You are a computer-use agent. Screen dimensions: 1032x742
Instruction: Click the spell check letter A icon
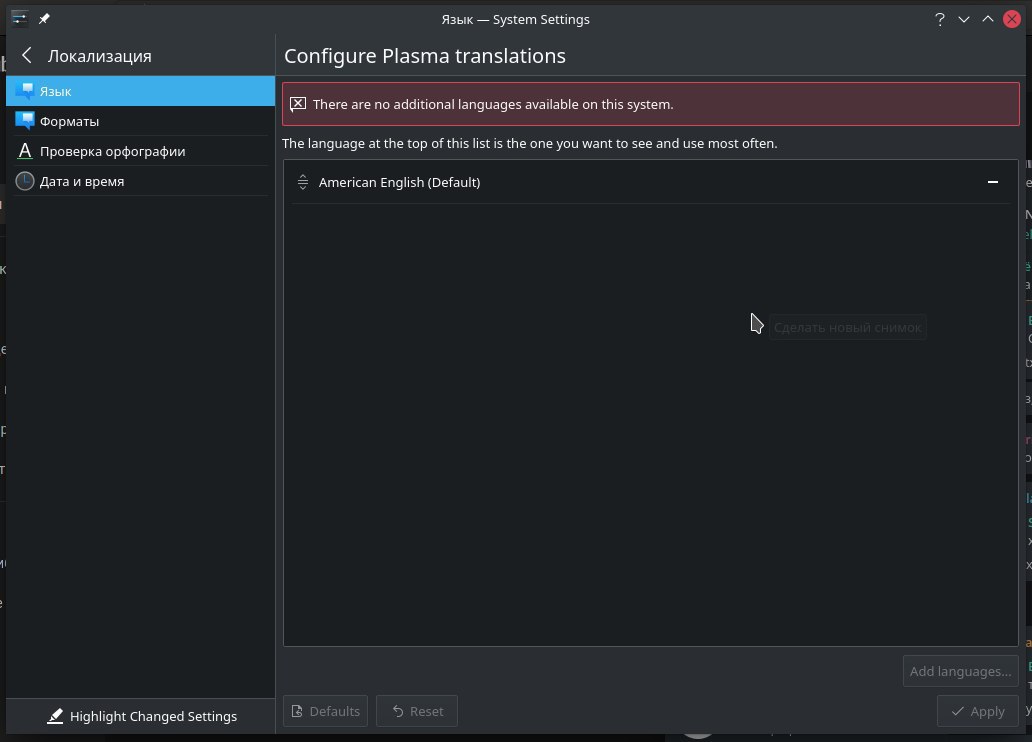(x=25, y=151)
